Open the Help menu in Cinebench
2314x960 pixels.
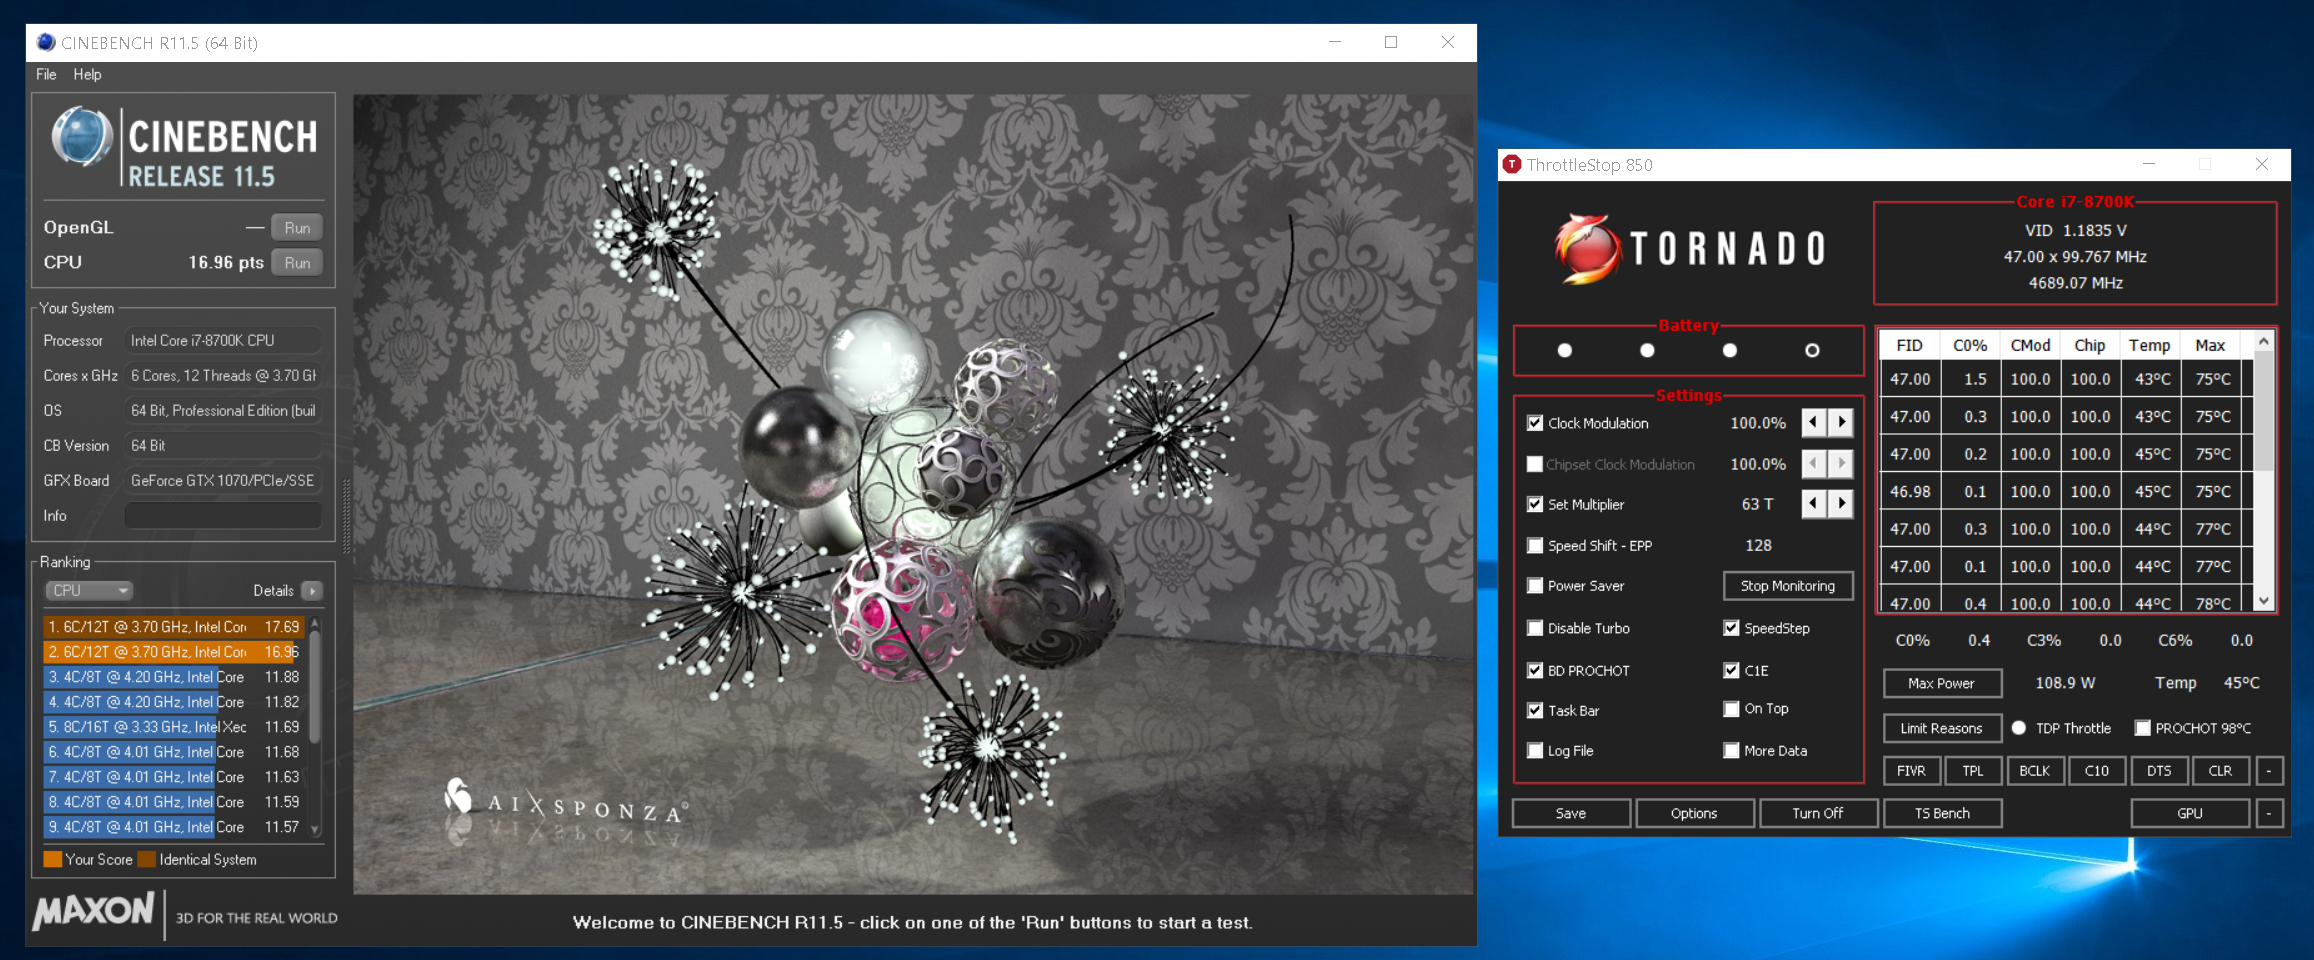coord(87,74)
